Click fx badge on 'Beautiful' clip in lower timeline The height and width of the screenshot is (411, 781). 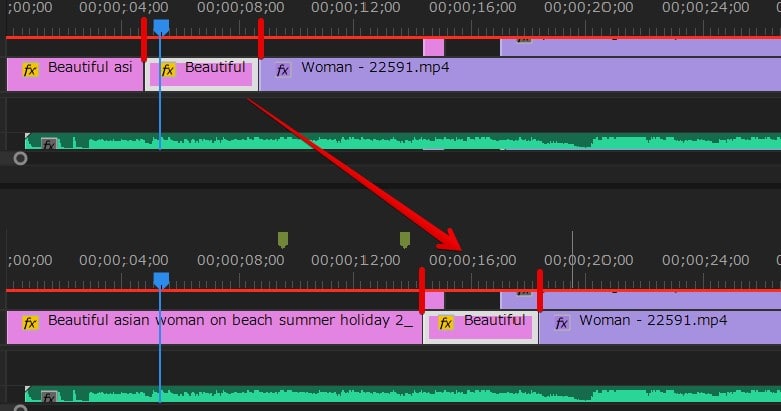(446, 323)
